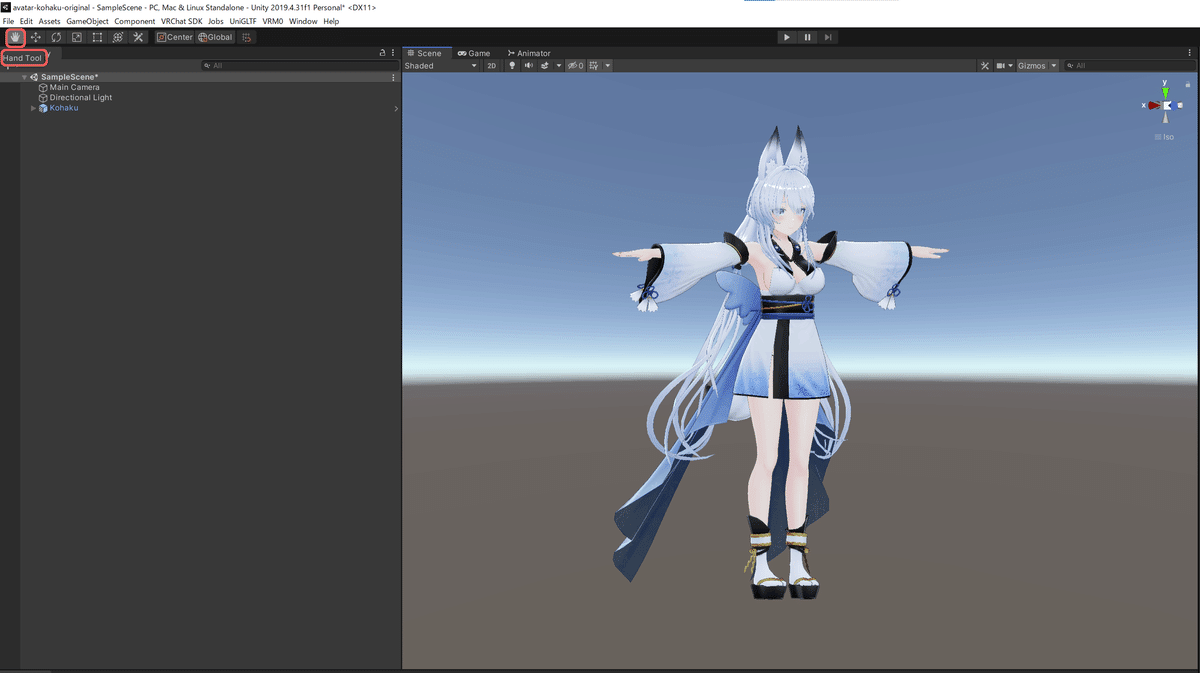Open the Component menu
1200x673 pixels.
(x=135, y=21)
